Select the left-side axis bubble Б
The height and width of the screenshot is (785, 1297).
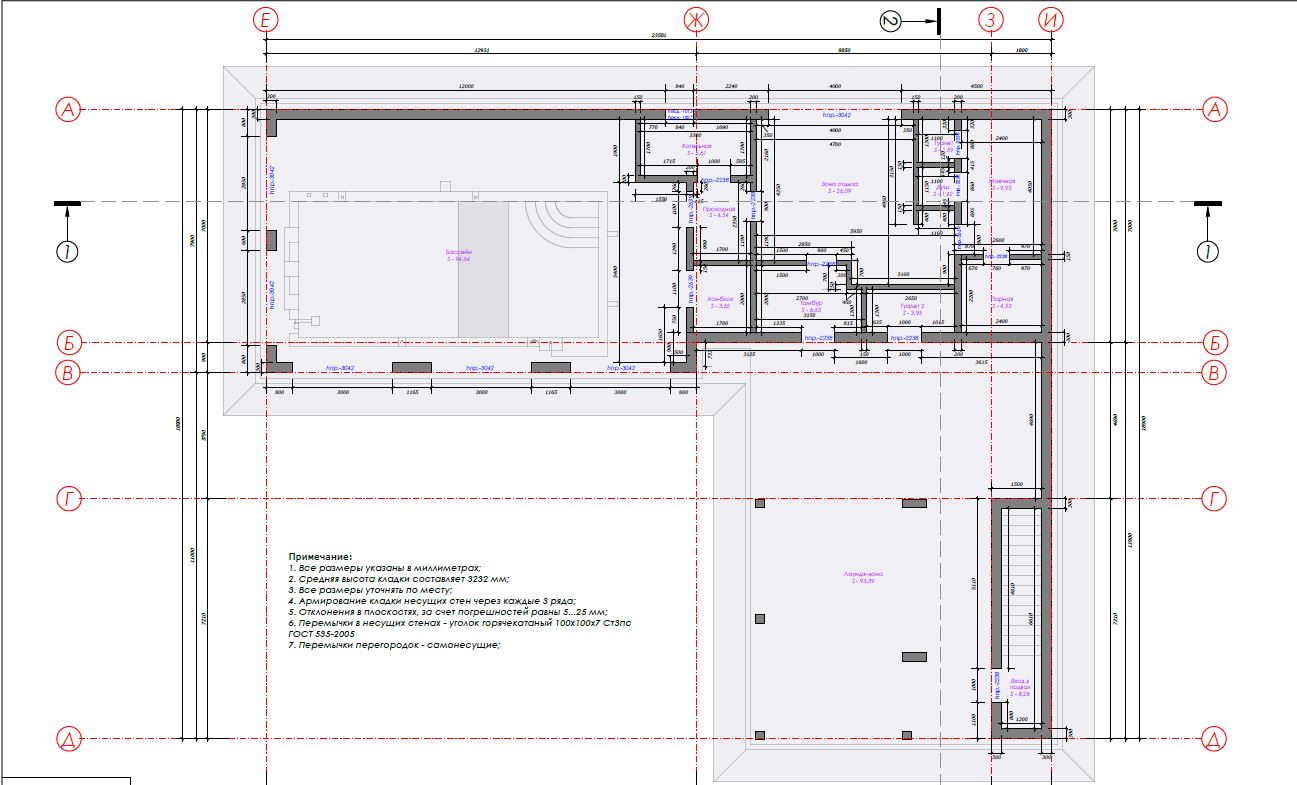[x=68, y=343]
